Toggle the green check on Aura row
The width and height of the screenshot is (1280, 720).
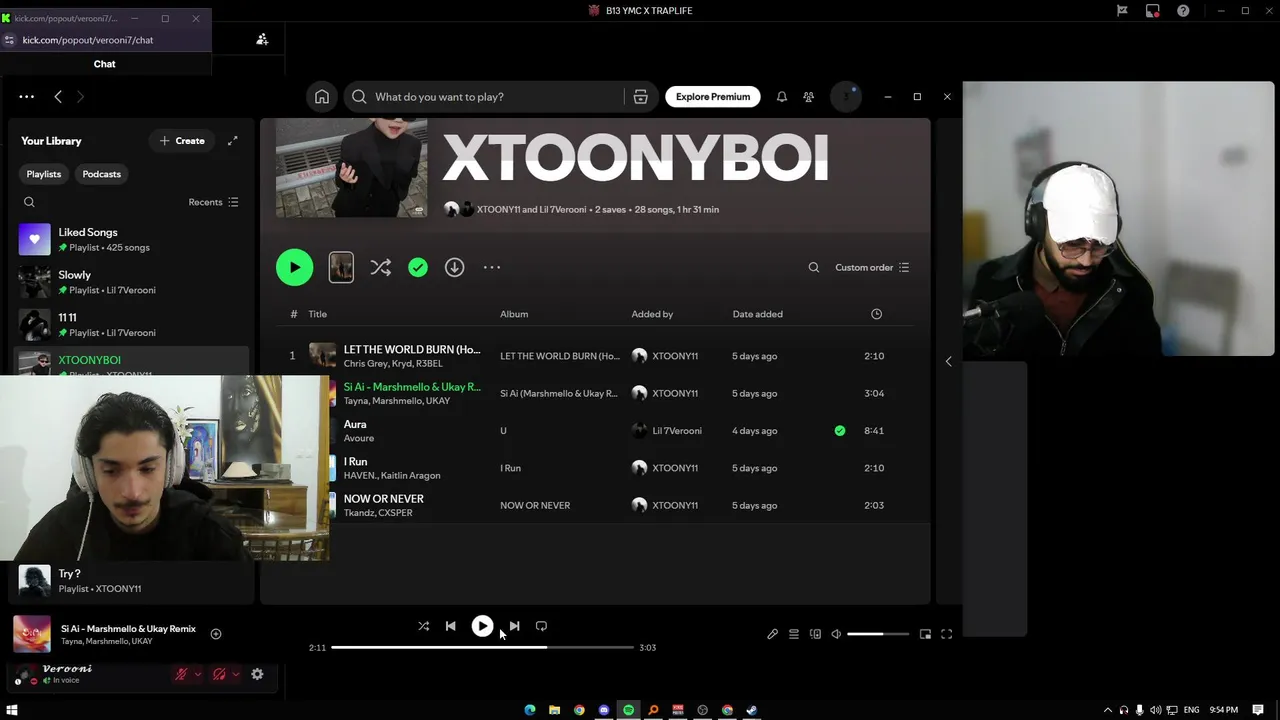coord(840,431)
